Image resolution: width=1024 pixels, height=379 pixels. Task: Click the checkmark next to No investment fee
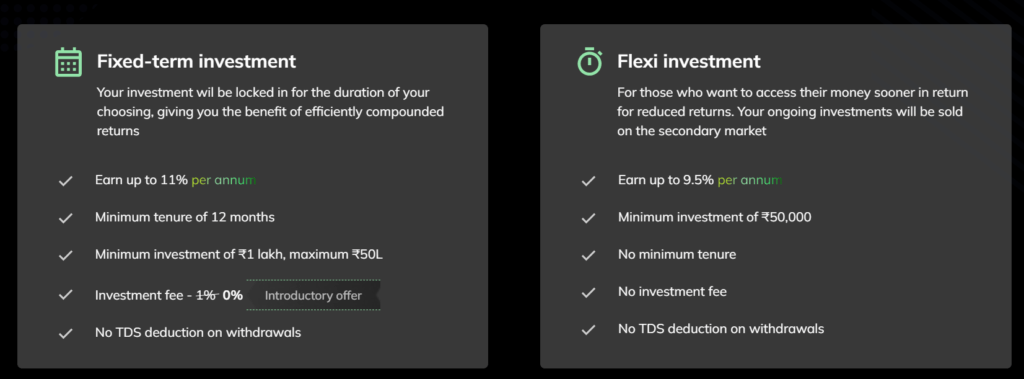tap(588, 293)
